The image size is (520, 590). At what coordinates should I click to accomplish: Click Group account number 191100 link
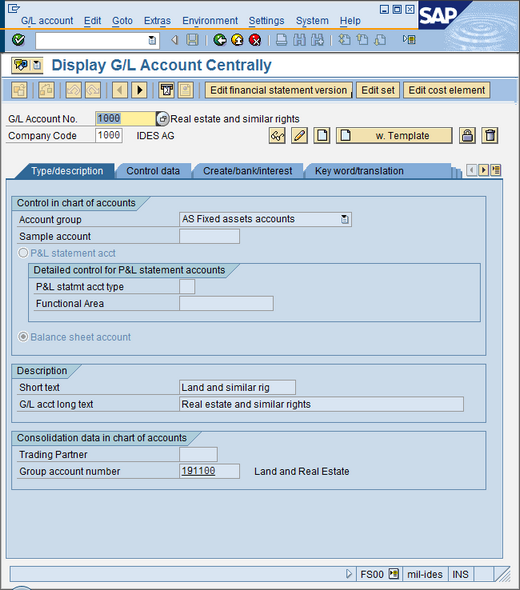click(x=199, y=471)
